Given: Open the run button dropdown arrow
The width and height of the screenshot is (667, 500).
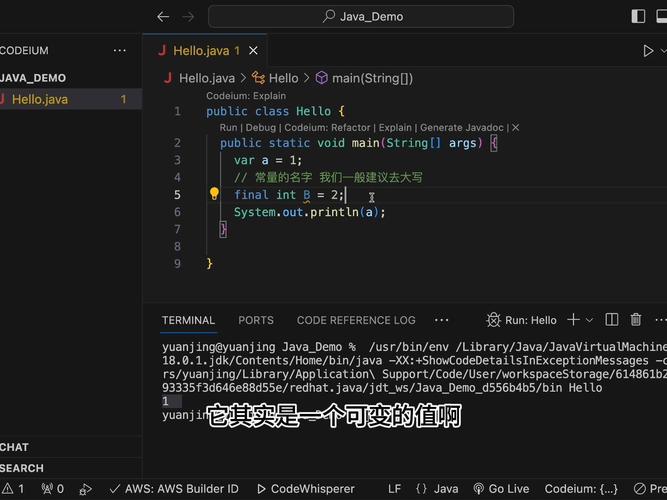Looking at the screenshot, I should click(x=663, y=51).
